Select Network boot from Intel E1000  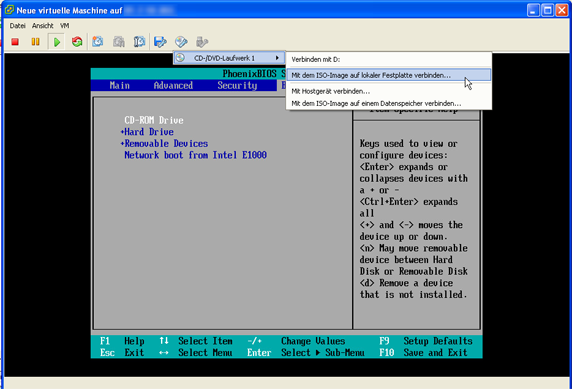[196, 155]
